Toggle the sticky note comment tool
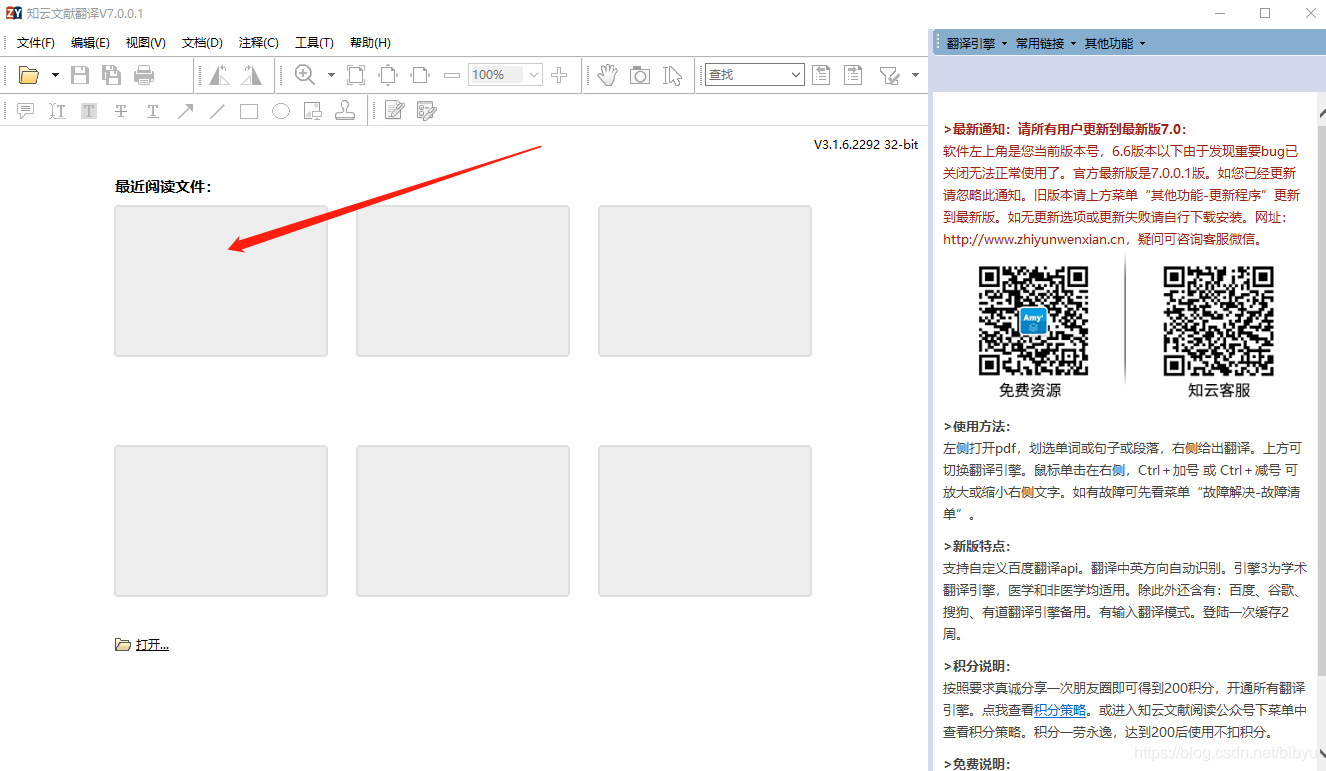The image size is (1326, 771). 25,110
